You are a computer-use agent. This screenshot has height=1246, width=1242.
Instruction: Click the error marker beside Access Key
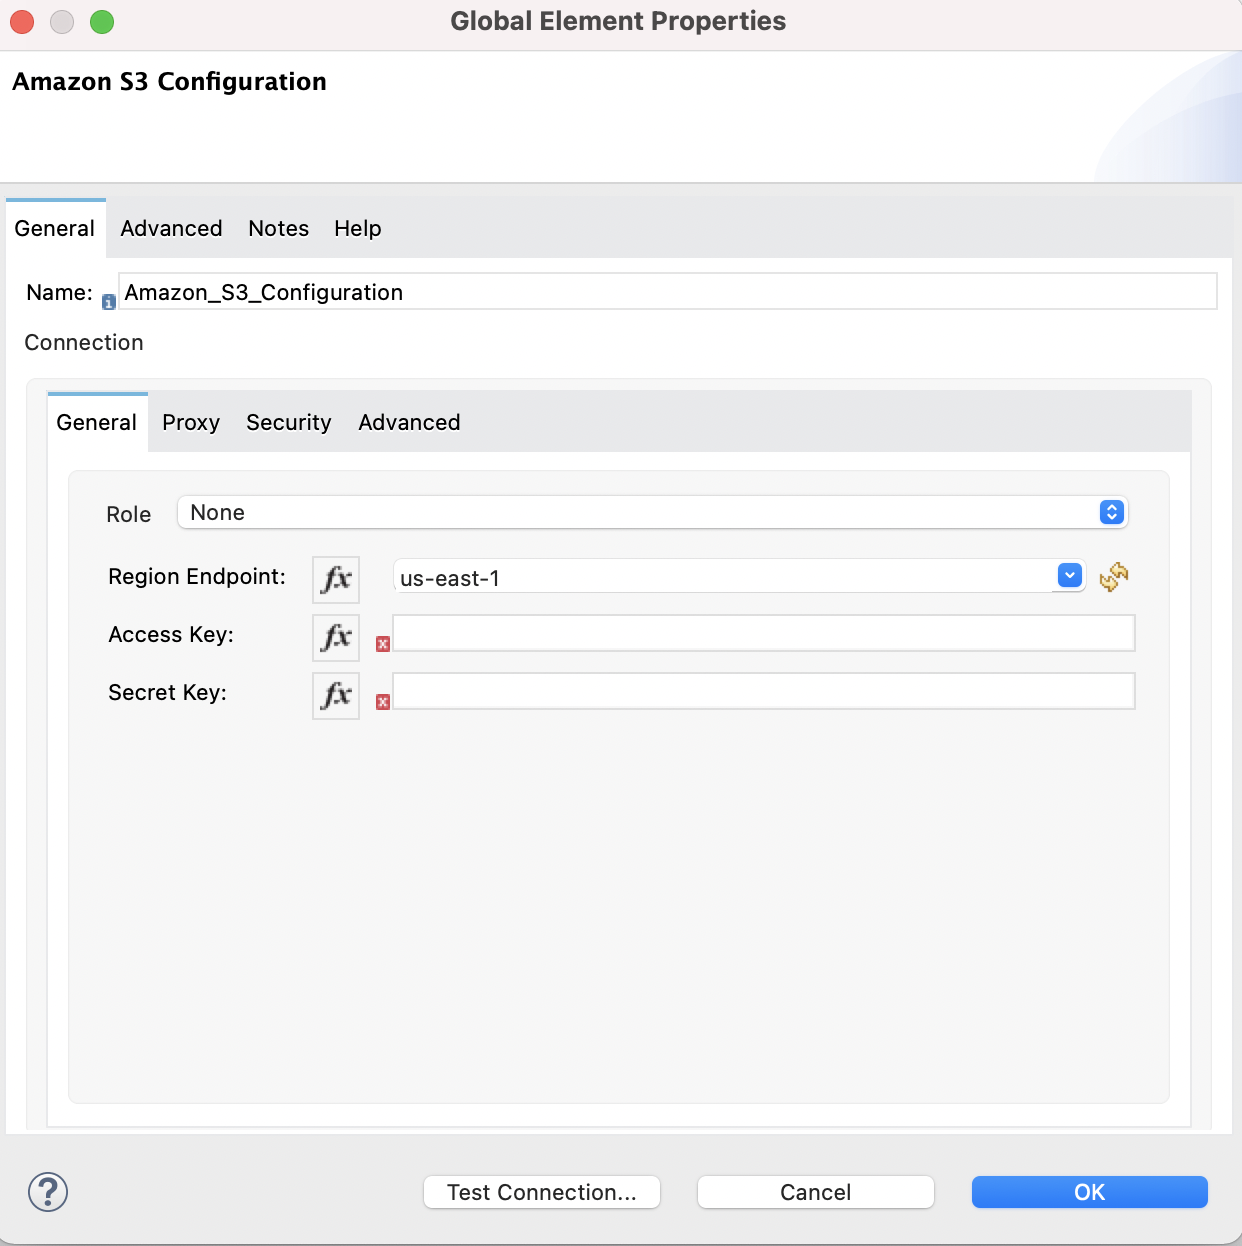click(x=382, y=645)
